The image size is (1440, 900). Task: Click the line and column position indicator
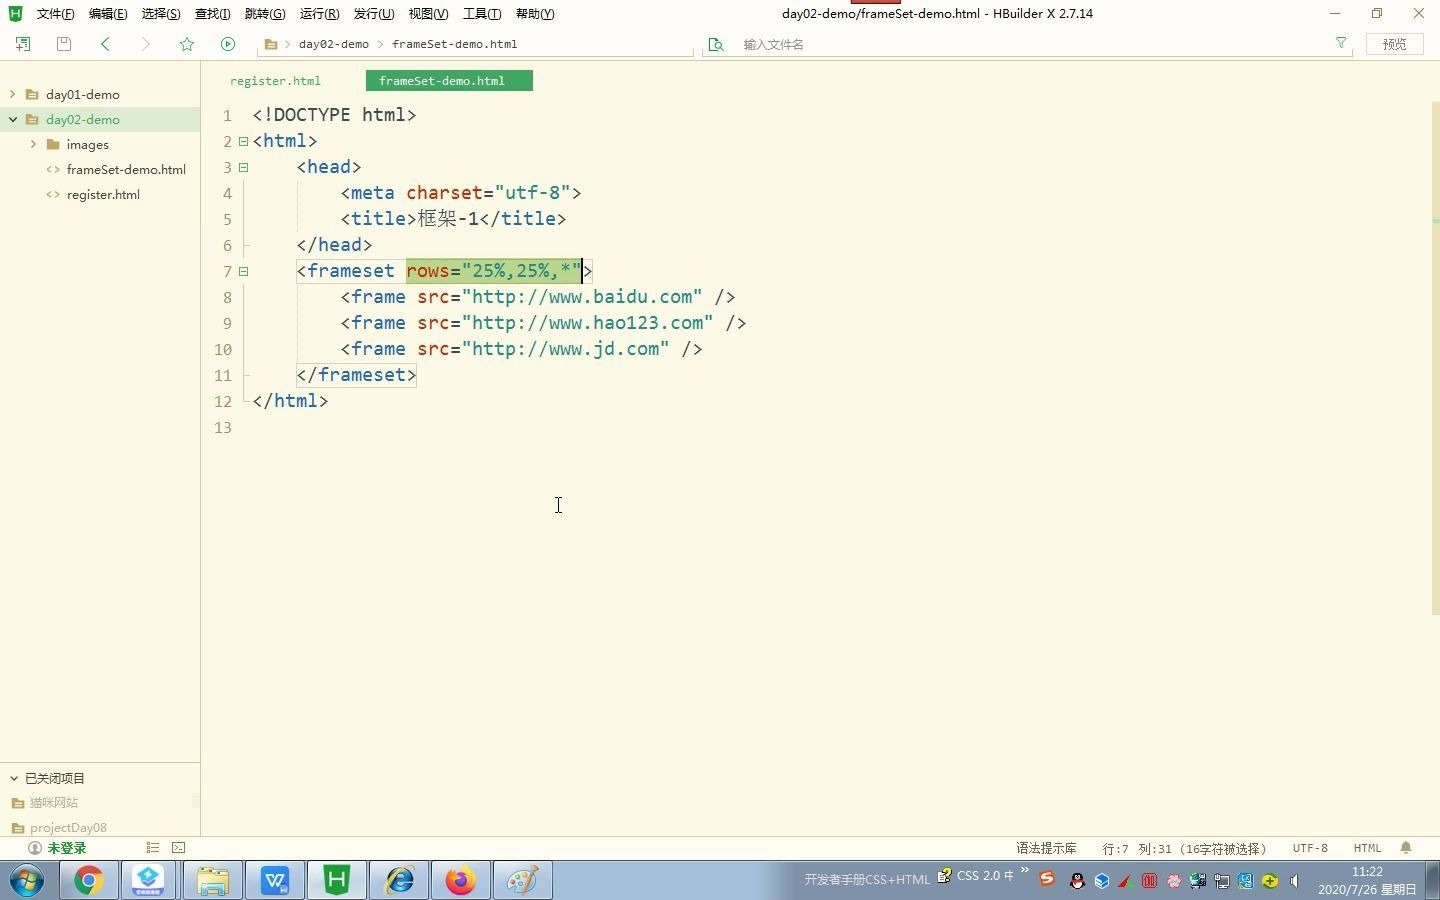[1184, 848]
